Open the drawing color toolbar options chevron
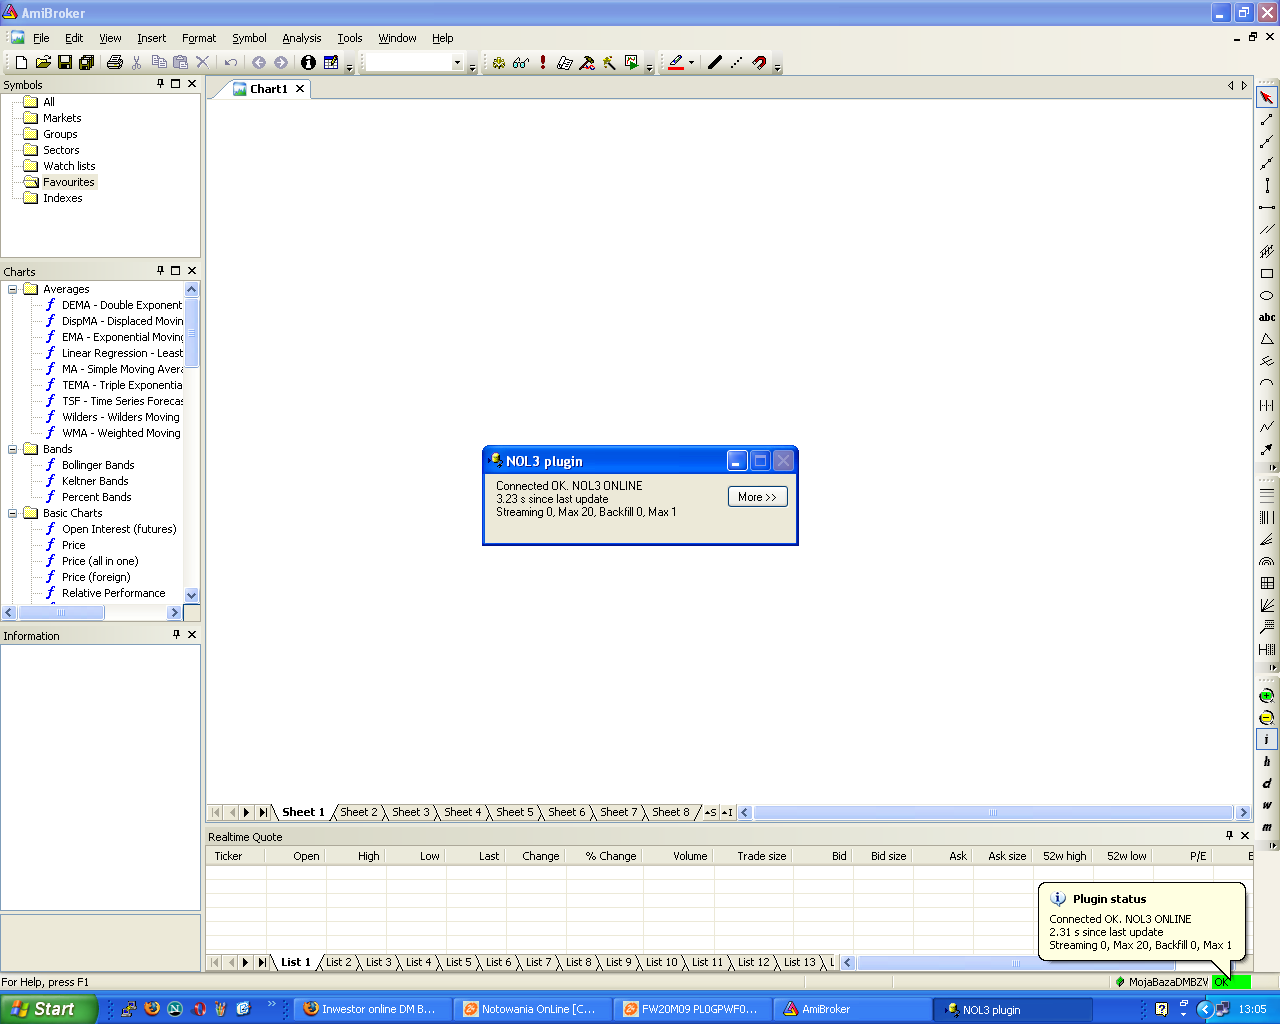This screenshot has height=1024, width=1280. 777,66
